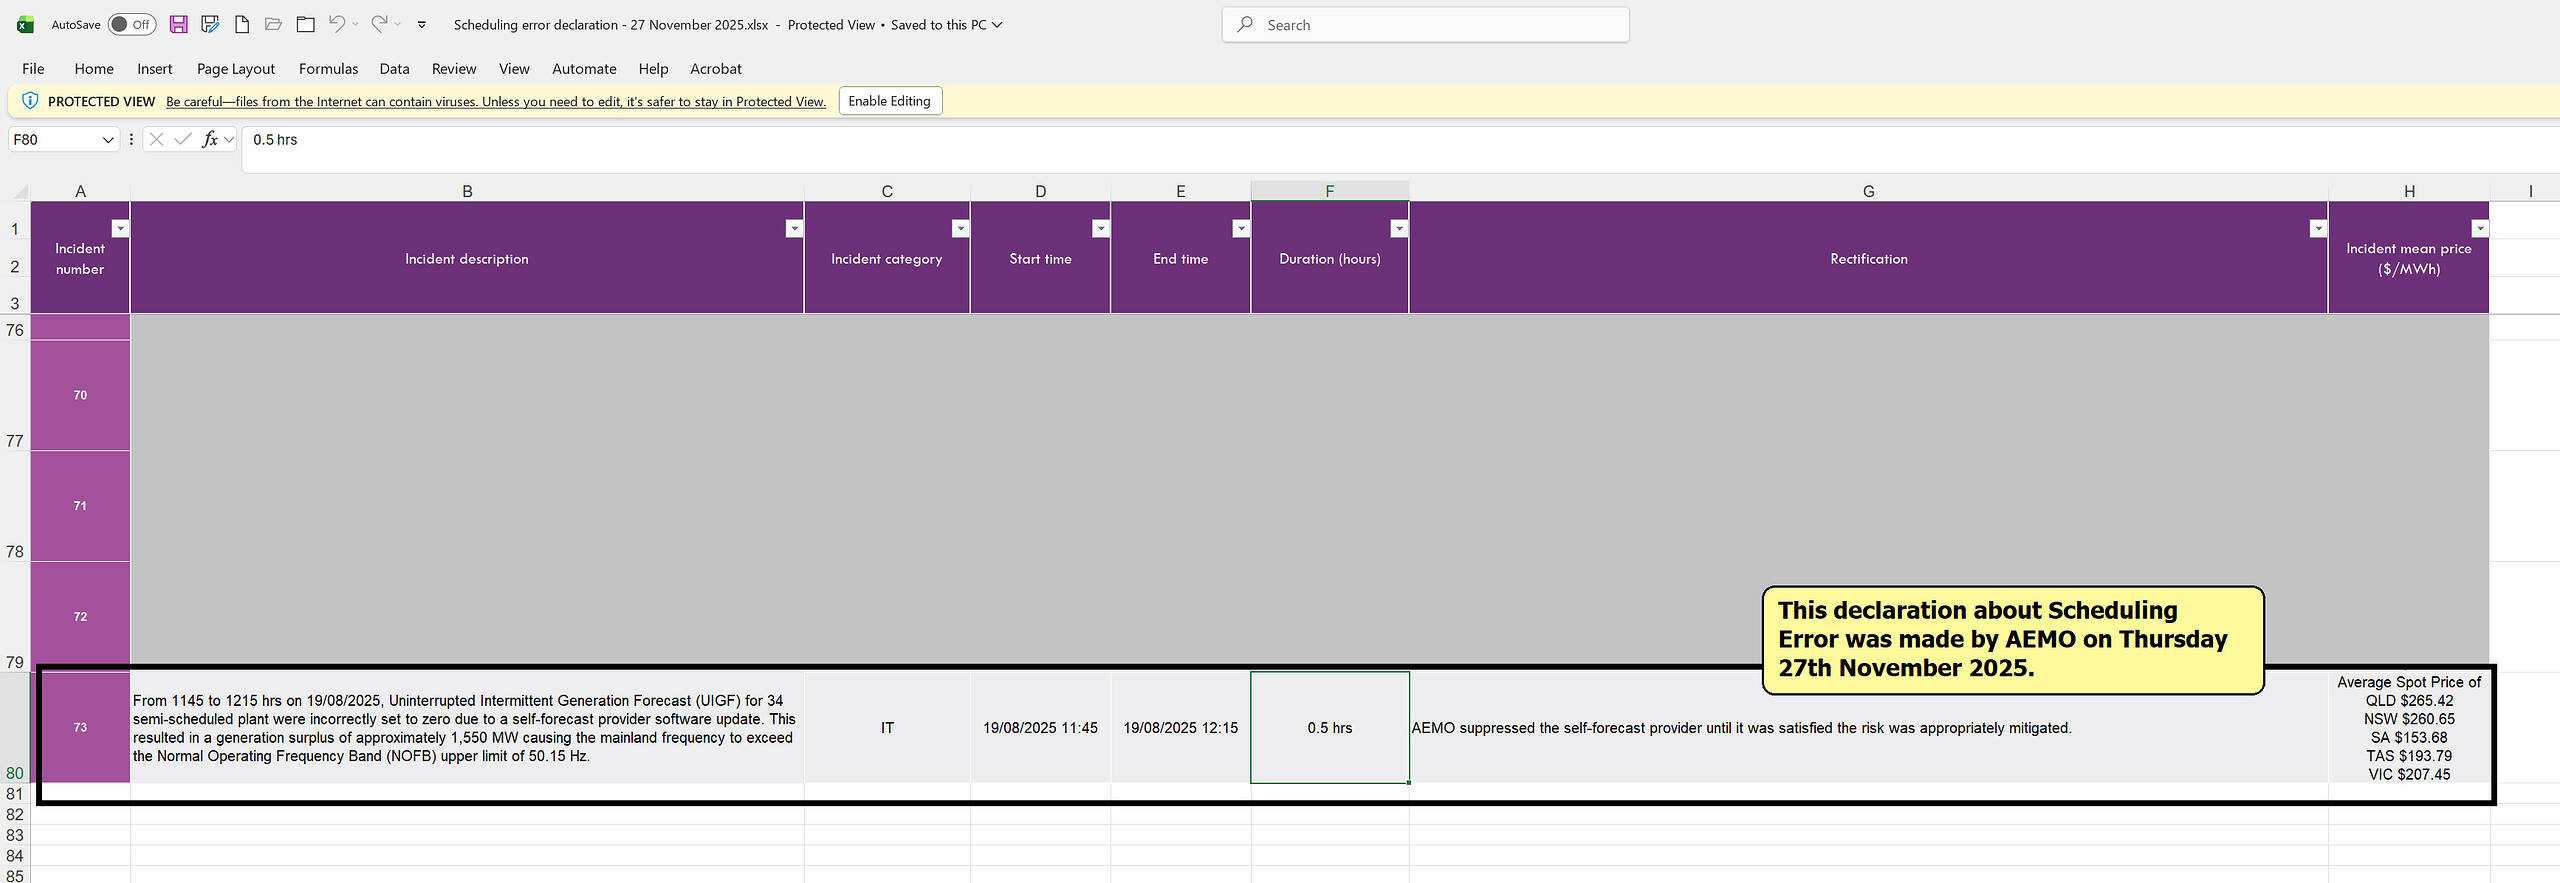This screenshot has height=883, width=2560.
Task: Click the Excel app icon in title bar
Action: [x=26, y=25]
